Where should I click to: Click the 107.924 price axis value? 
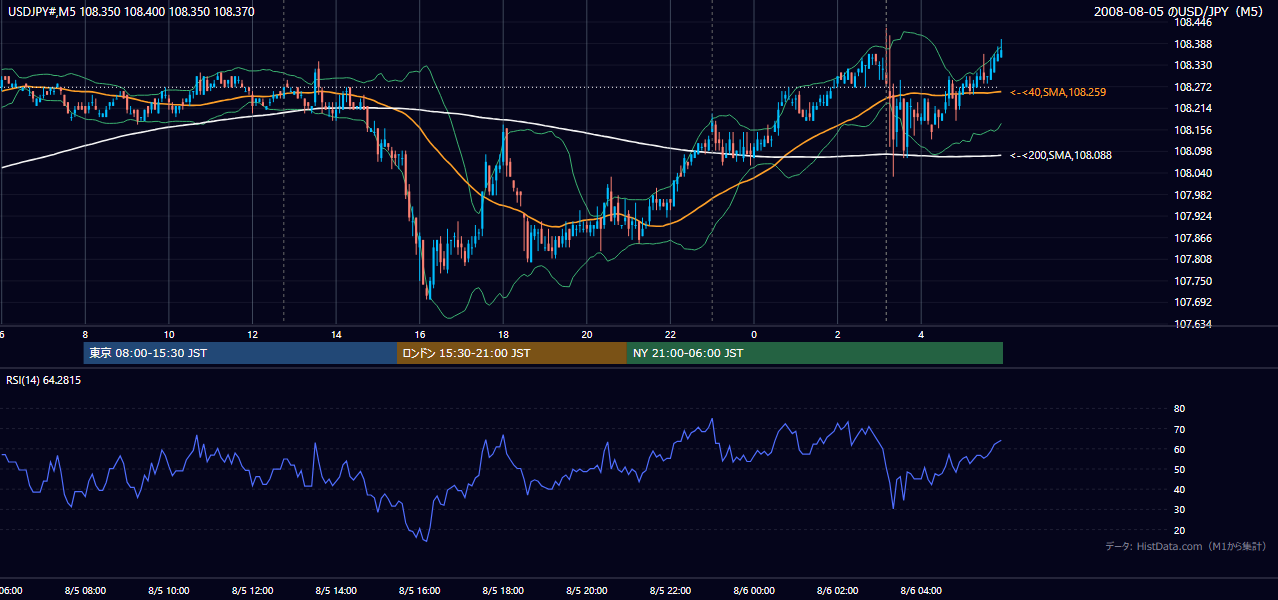coord(1191,216)
